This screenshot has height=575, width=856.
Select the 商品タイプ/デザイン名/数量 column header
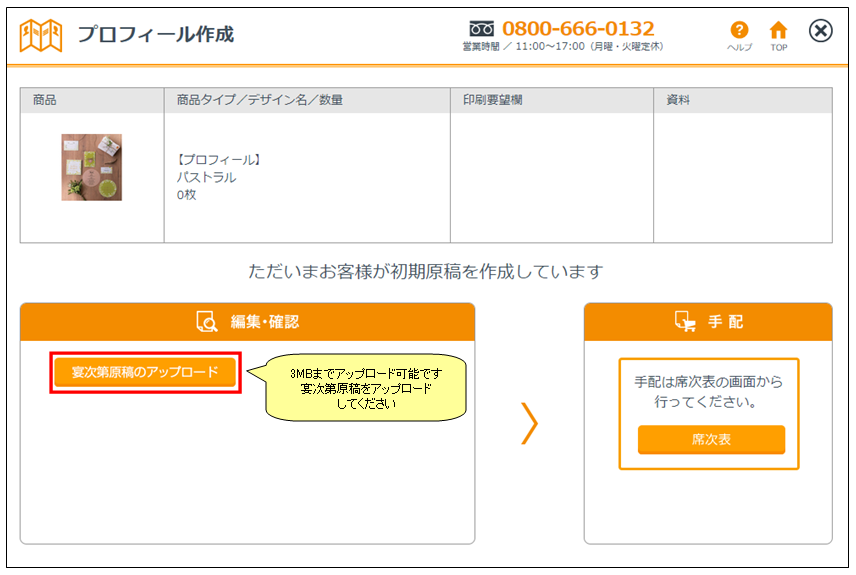[259, 100]
